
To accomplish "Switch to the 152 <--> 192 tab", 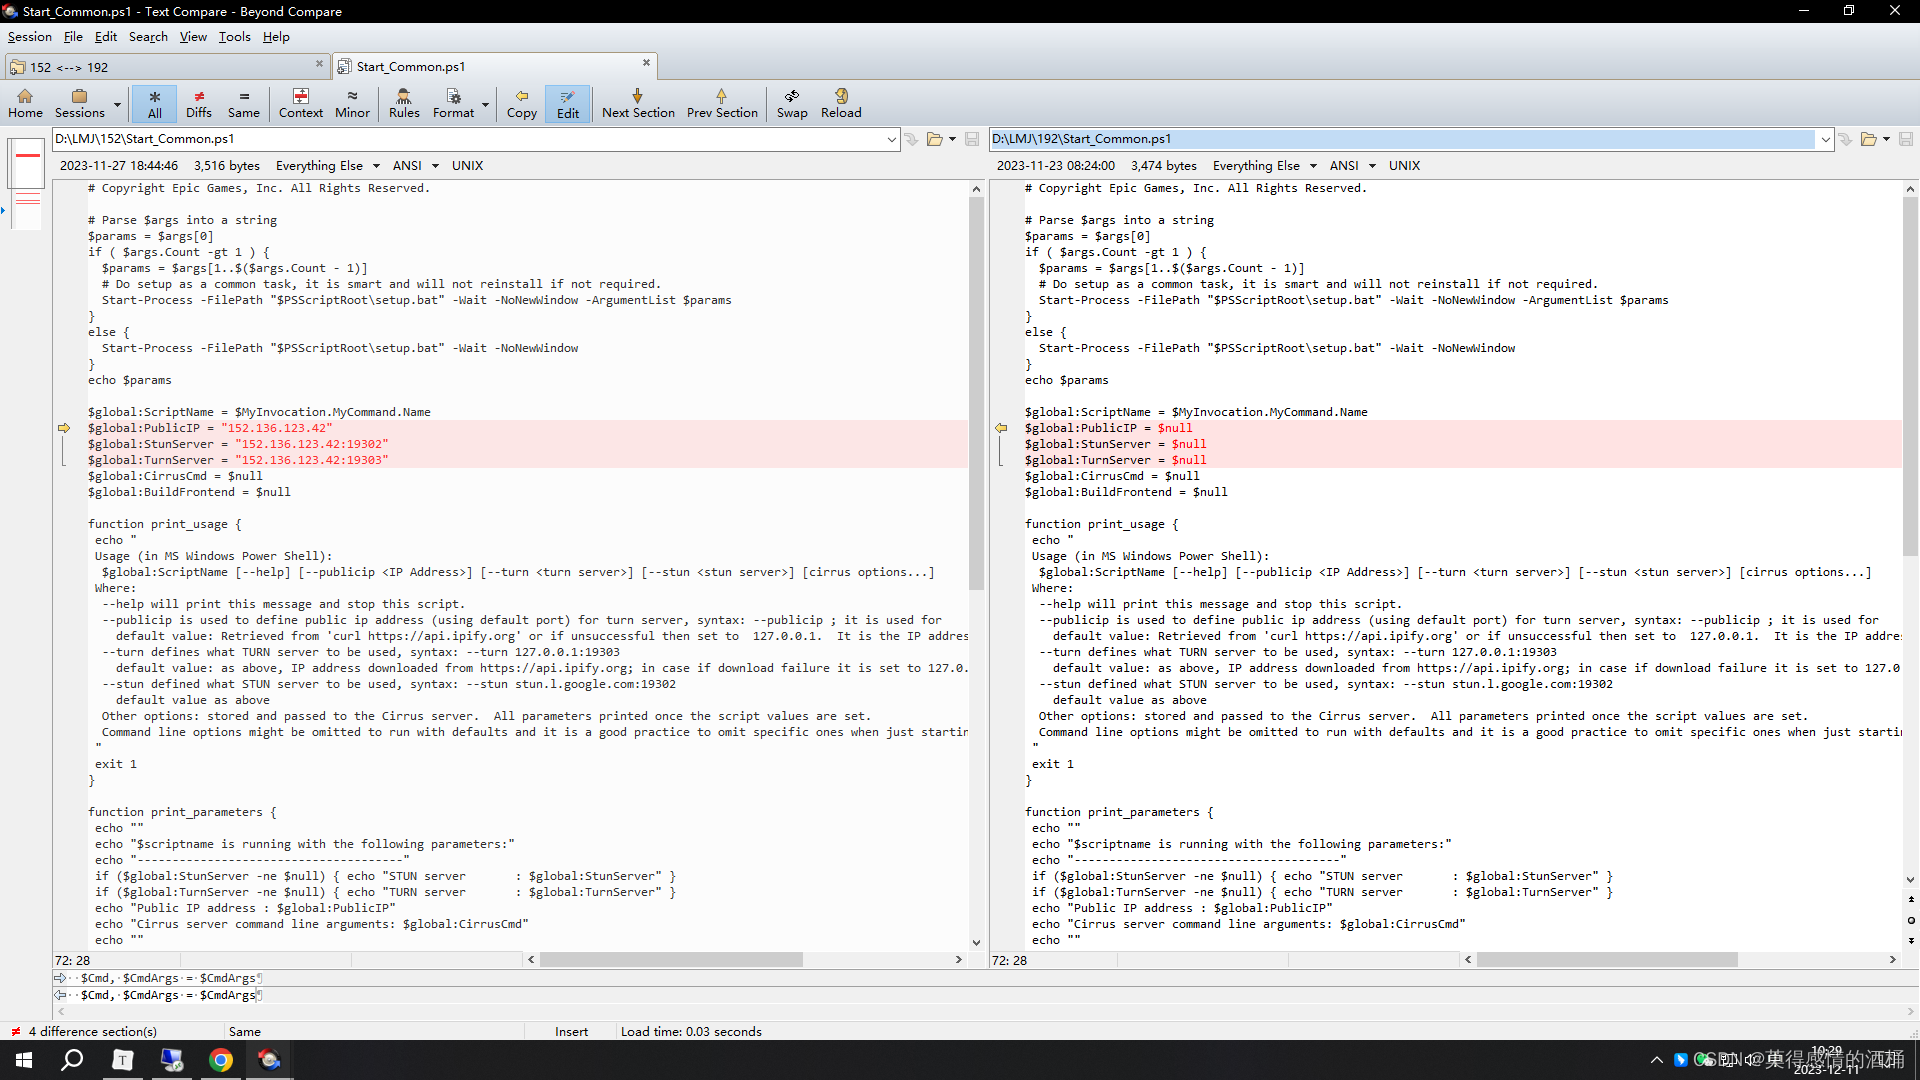I will click(165, 67).
